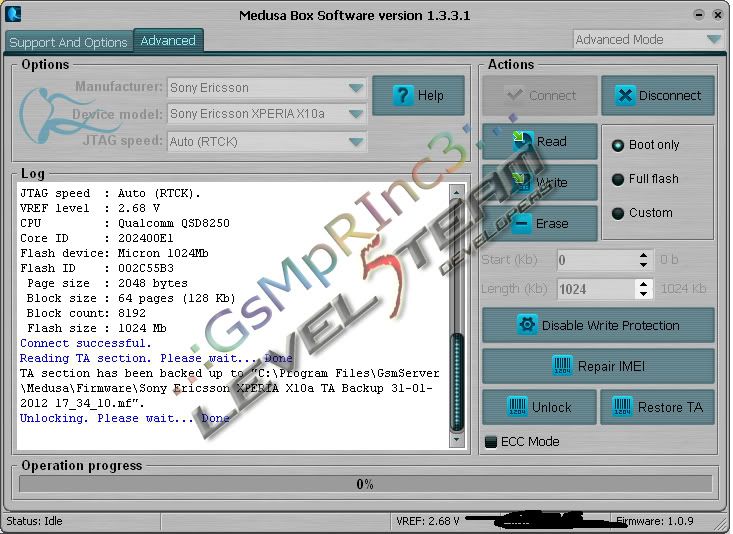Click the X icon on Disconnect button

click(625, 95)
